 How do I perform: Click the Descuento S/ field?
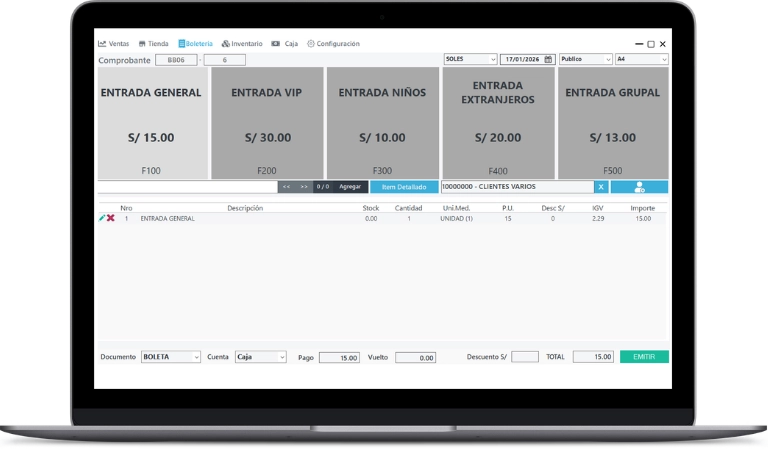pyautogui.click(x=525, y=356)
